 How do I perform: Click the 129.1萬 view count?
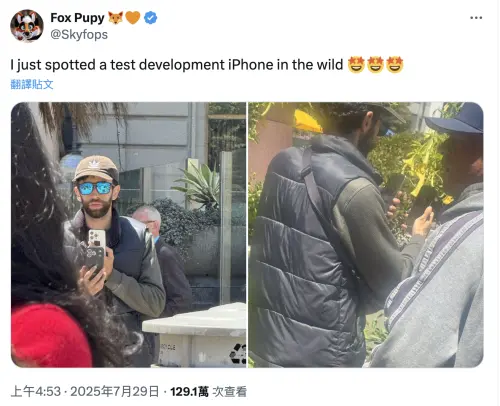189,391
